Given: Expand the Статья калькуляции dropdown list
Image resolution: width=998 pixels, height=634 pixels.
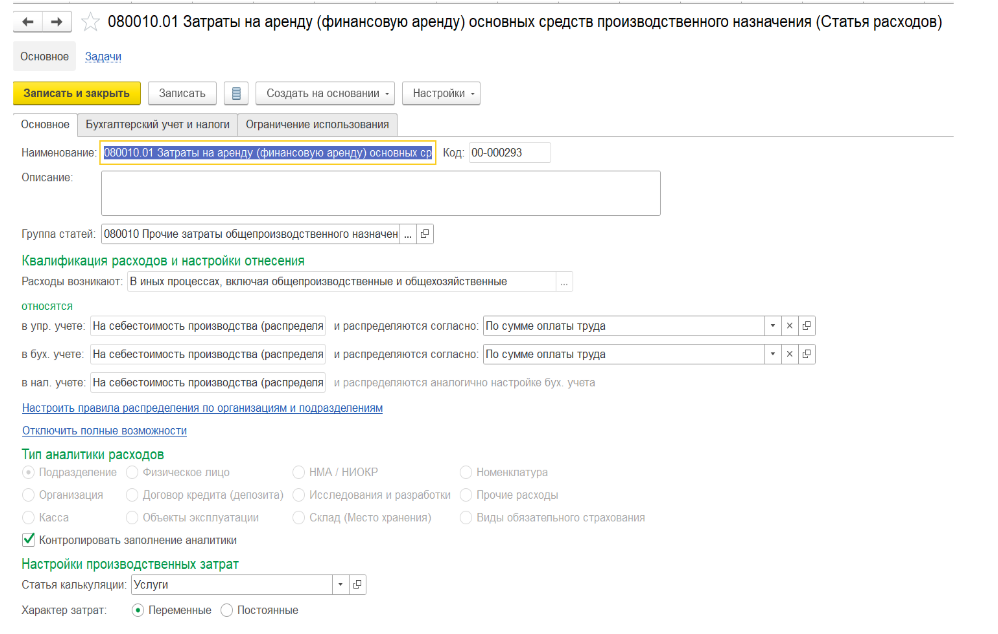Looking at the screenshot, I should (340, 585).
